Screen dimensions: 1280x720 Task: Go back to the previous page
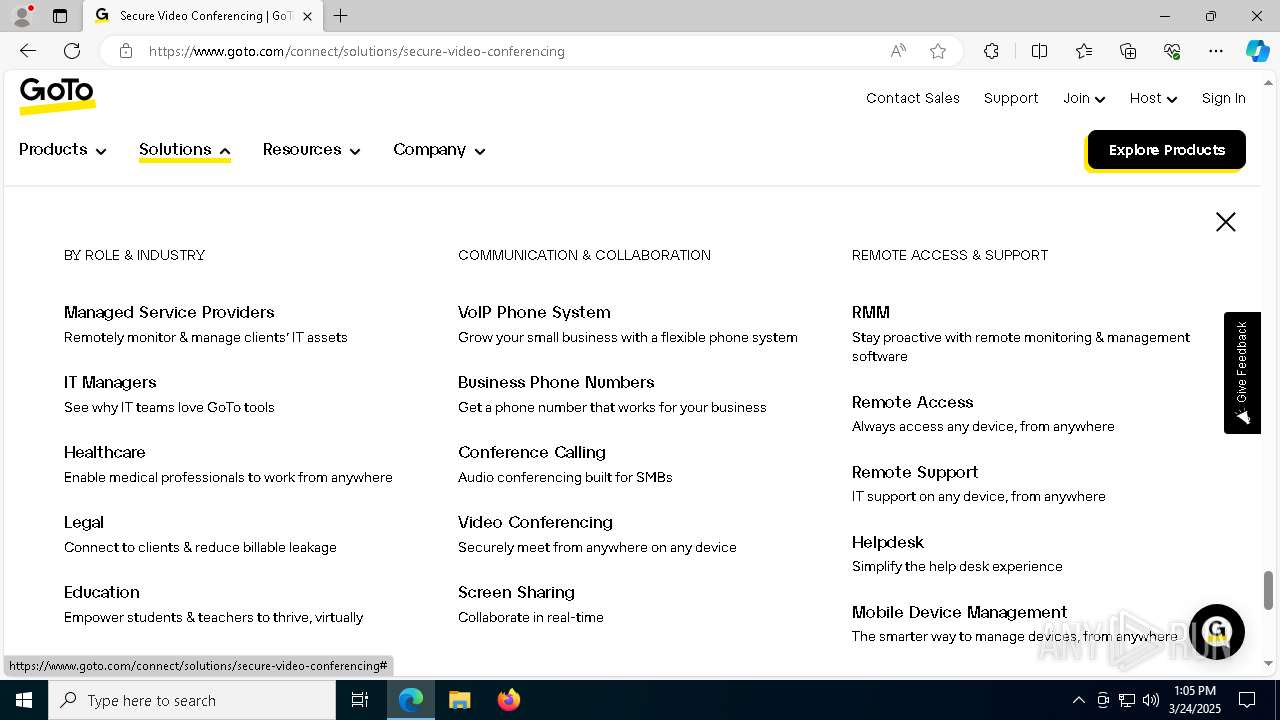(x=28, y=51)
